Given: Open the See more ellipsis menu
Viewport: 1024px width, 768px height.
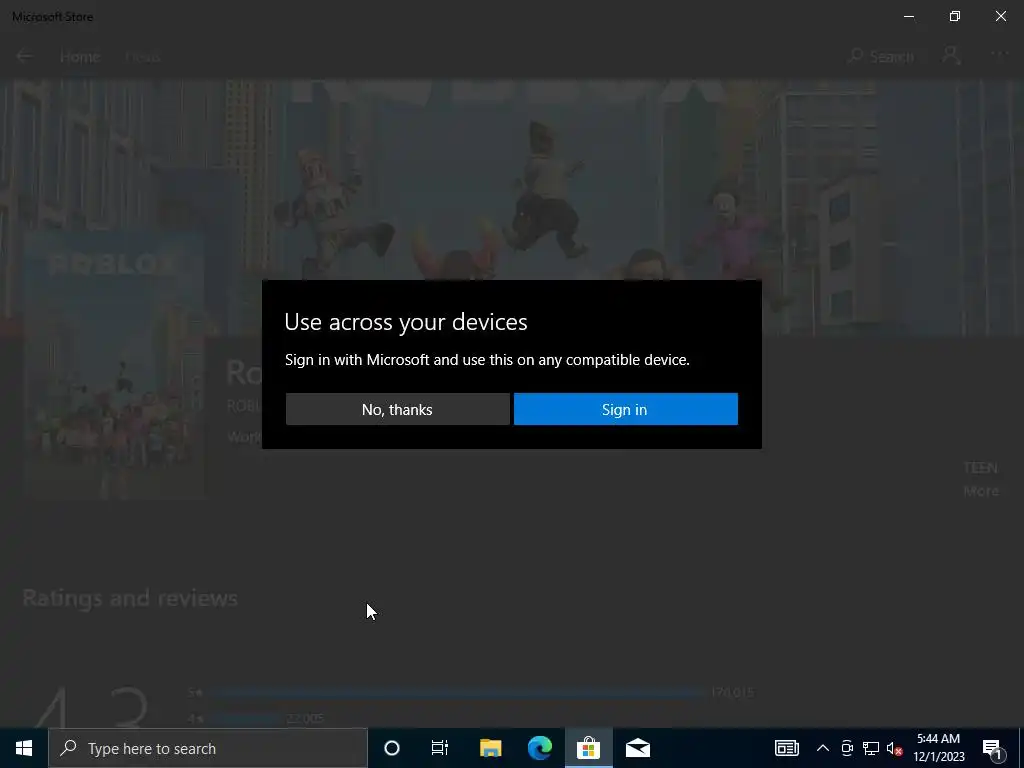Looking at the screenshot, I should [x=999, y=54].
